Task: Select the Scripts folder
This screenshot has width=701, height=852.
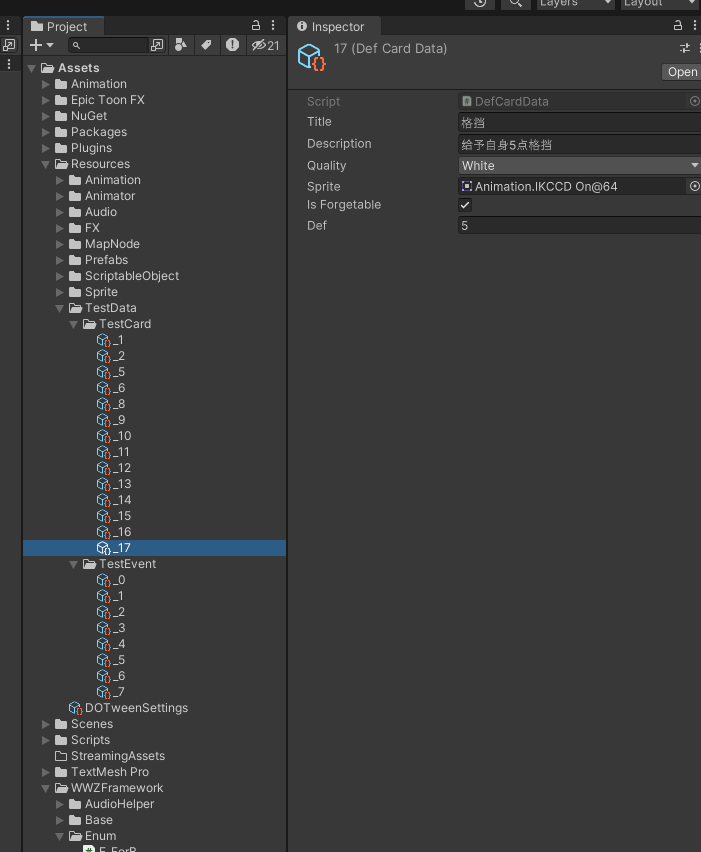Action: [x=83, y=740]
